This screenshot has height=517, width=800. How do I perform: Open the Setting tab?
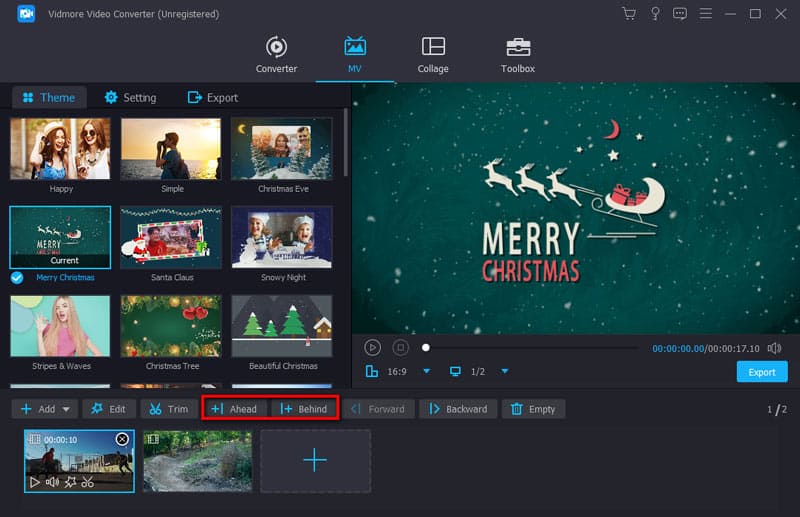click(x=130, y=98)
